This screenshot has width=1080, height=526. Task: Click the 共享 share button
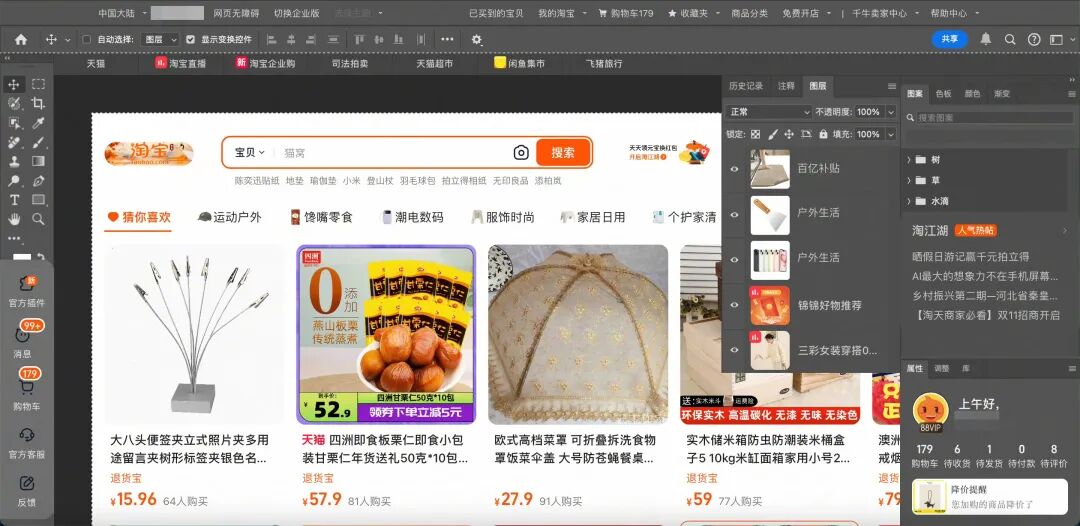[950, 39]
